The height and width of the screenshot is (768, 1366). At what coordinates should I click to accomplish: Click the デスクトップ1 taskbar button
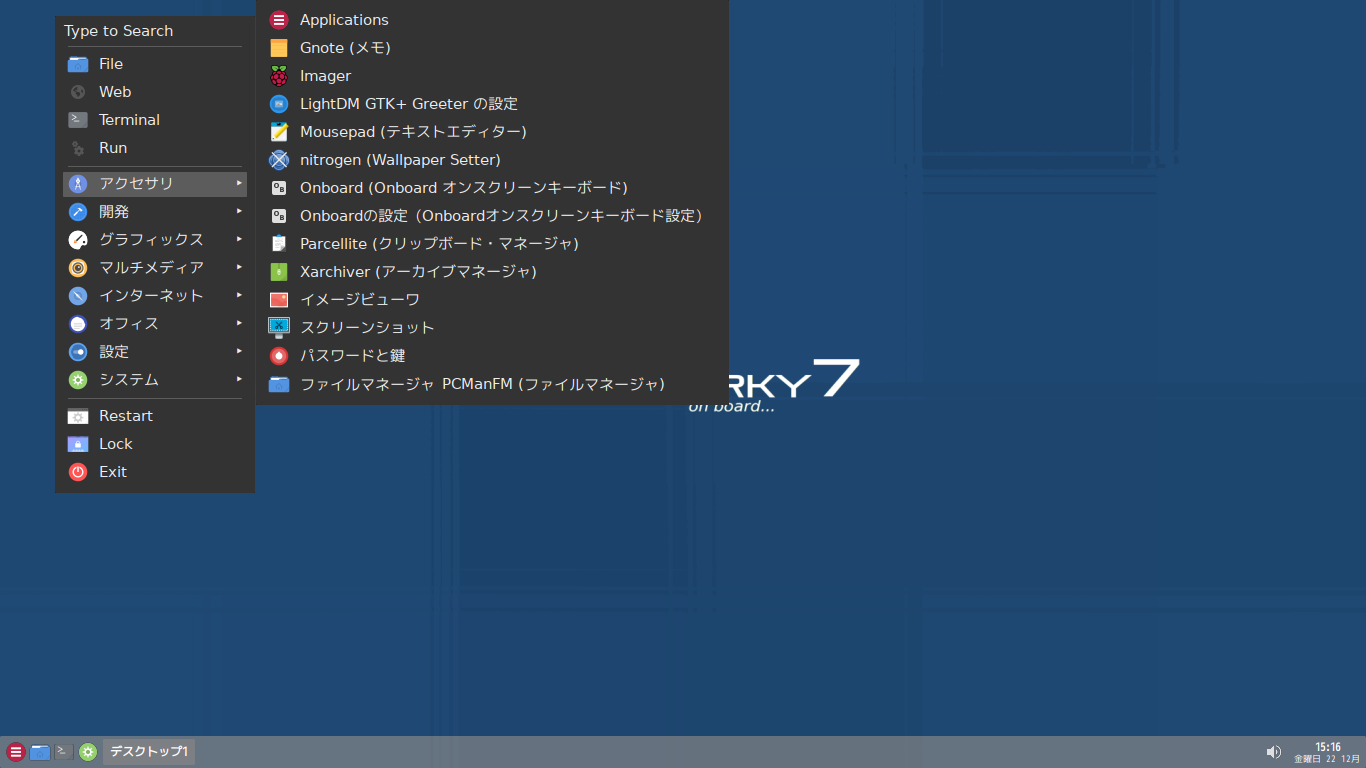click(149, 752)
